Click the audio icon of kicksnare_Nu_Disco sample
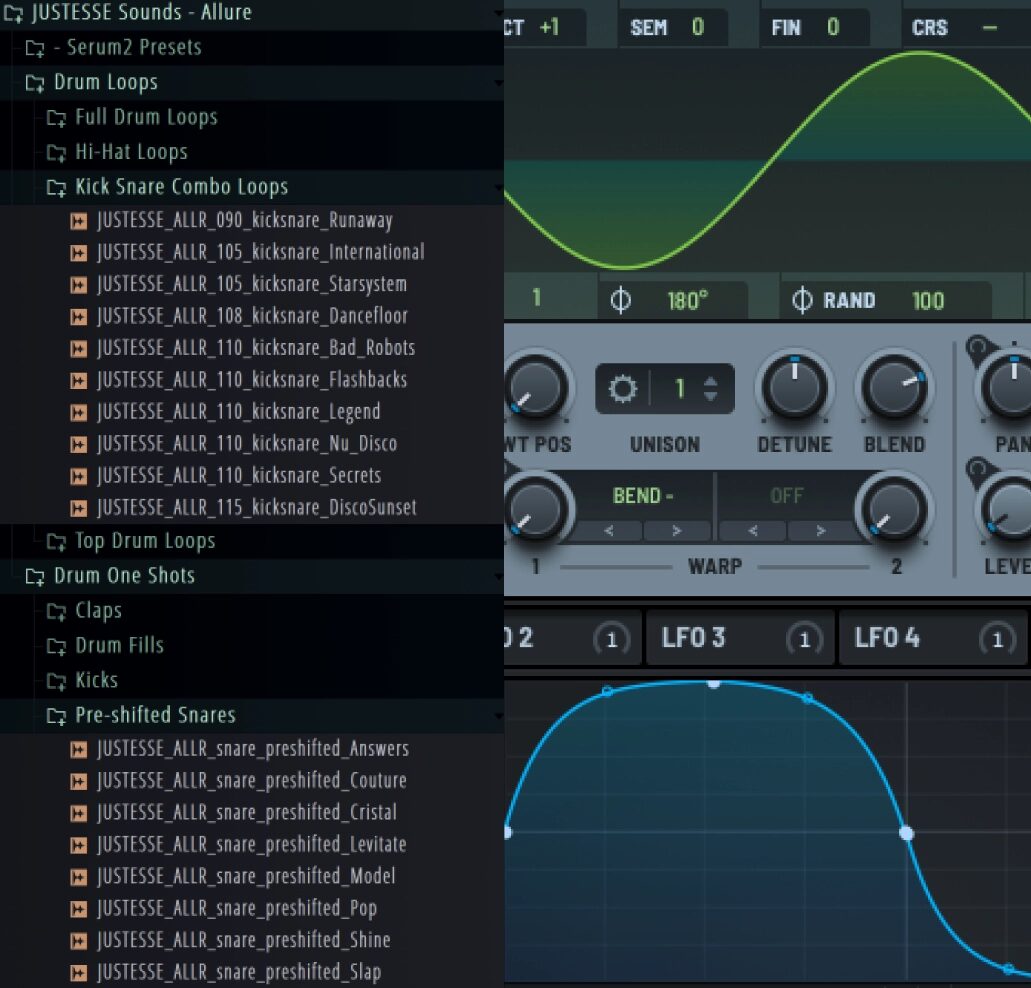1031x988 pixels. 78,444
